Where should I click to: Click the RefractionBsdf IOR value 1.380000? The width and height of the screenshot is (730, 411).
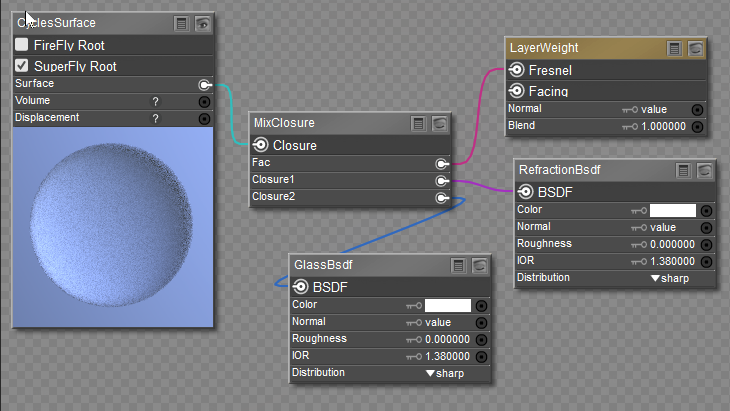672,261
